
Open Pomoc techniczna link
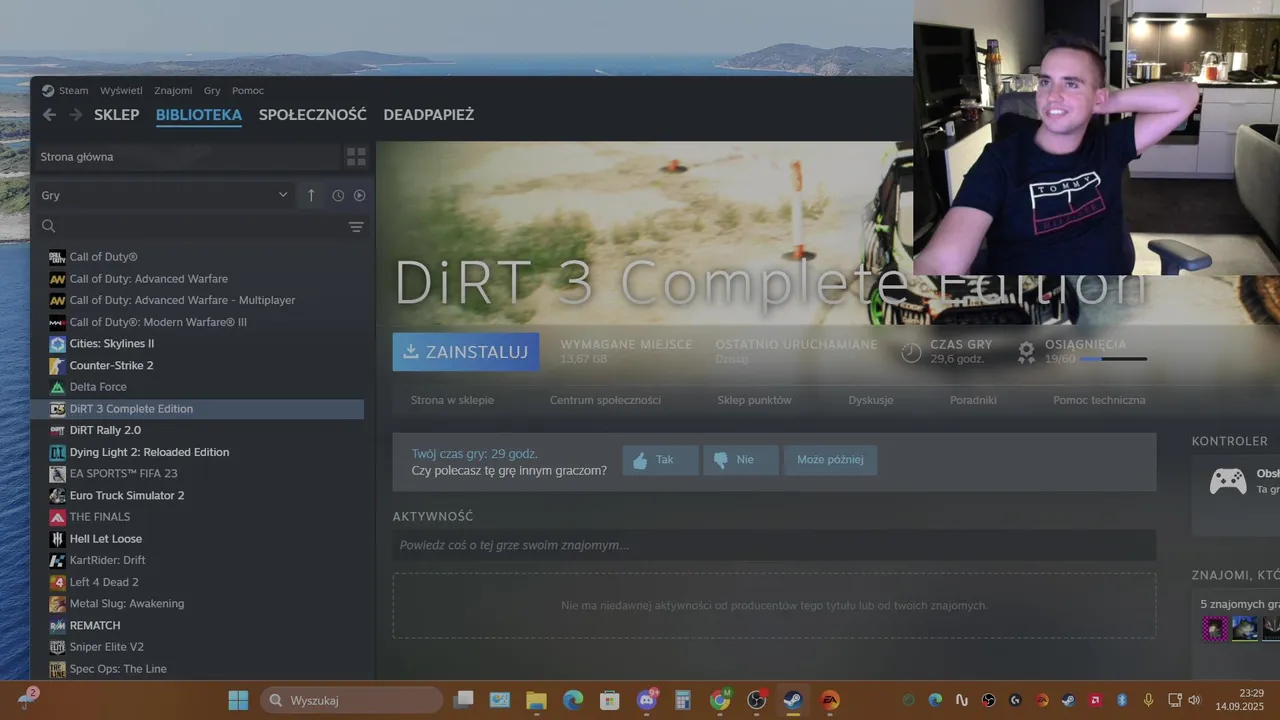coord(1099,400)
